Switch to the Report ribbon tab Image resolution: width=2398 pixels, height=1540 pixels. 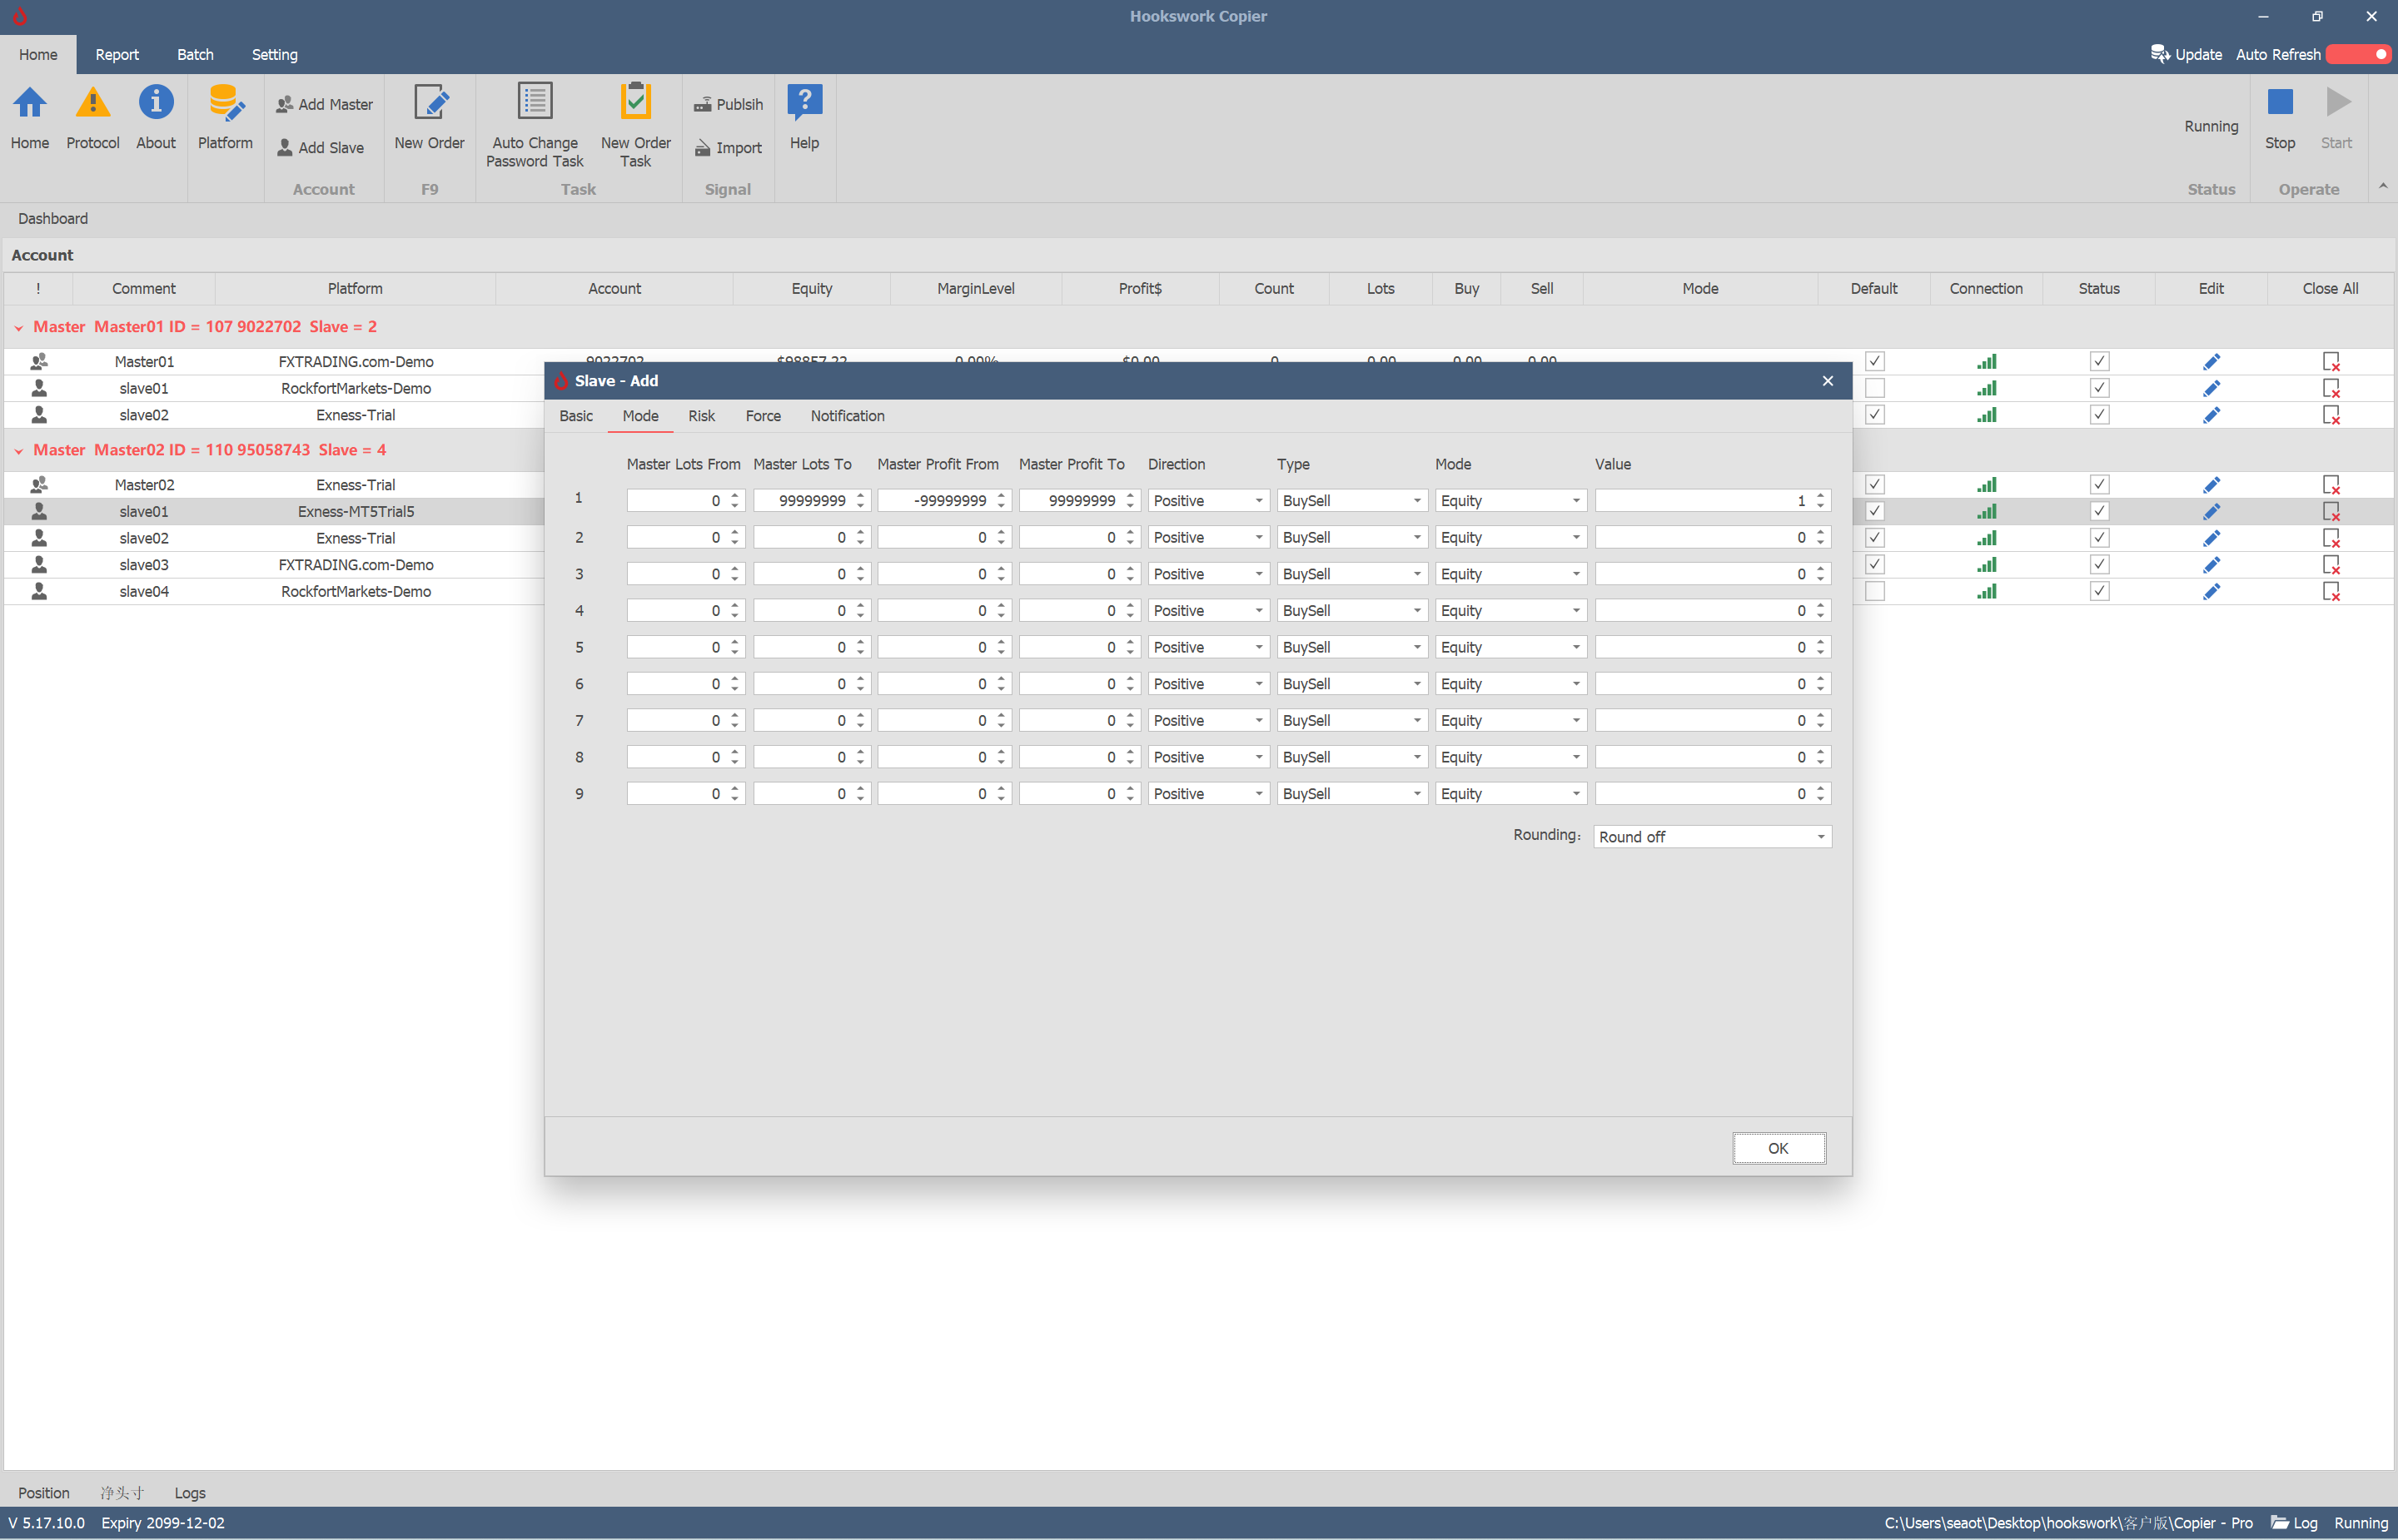[117, 54]
